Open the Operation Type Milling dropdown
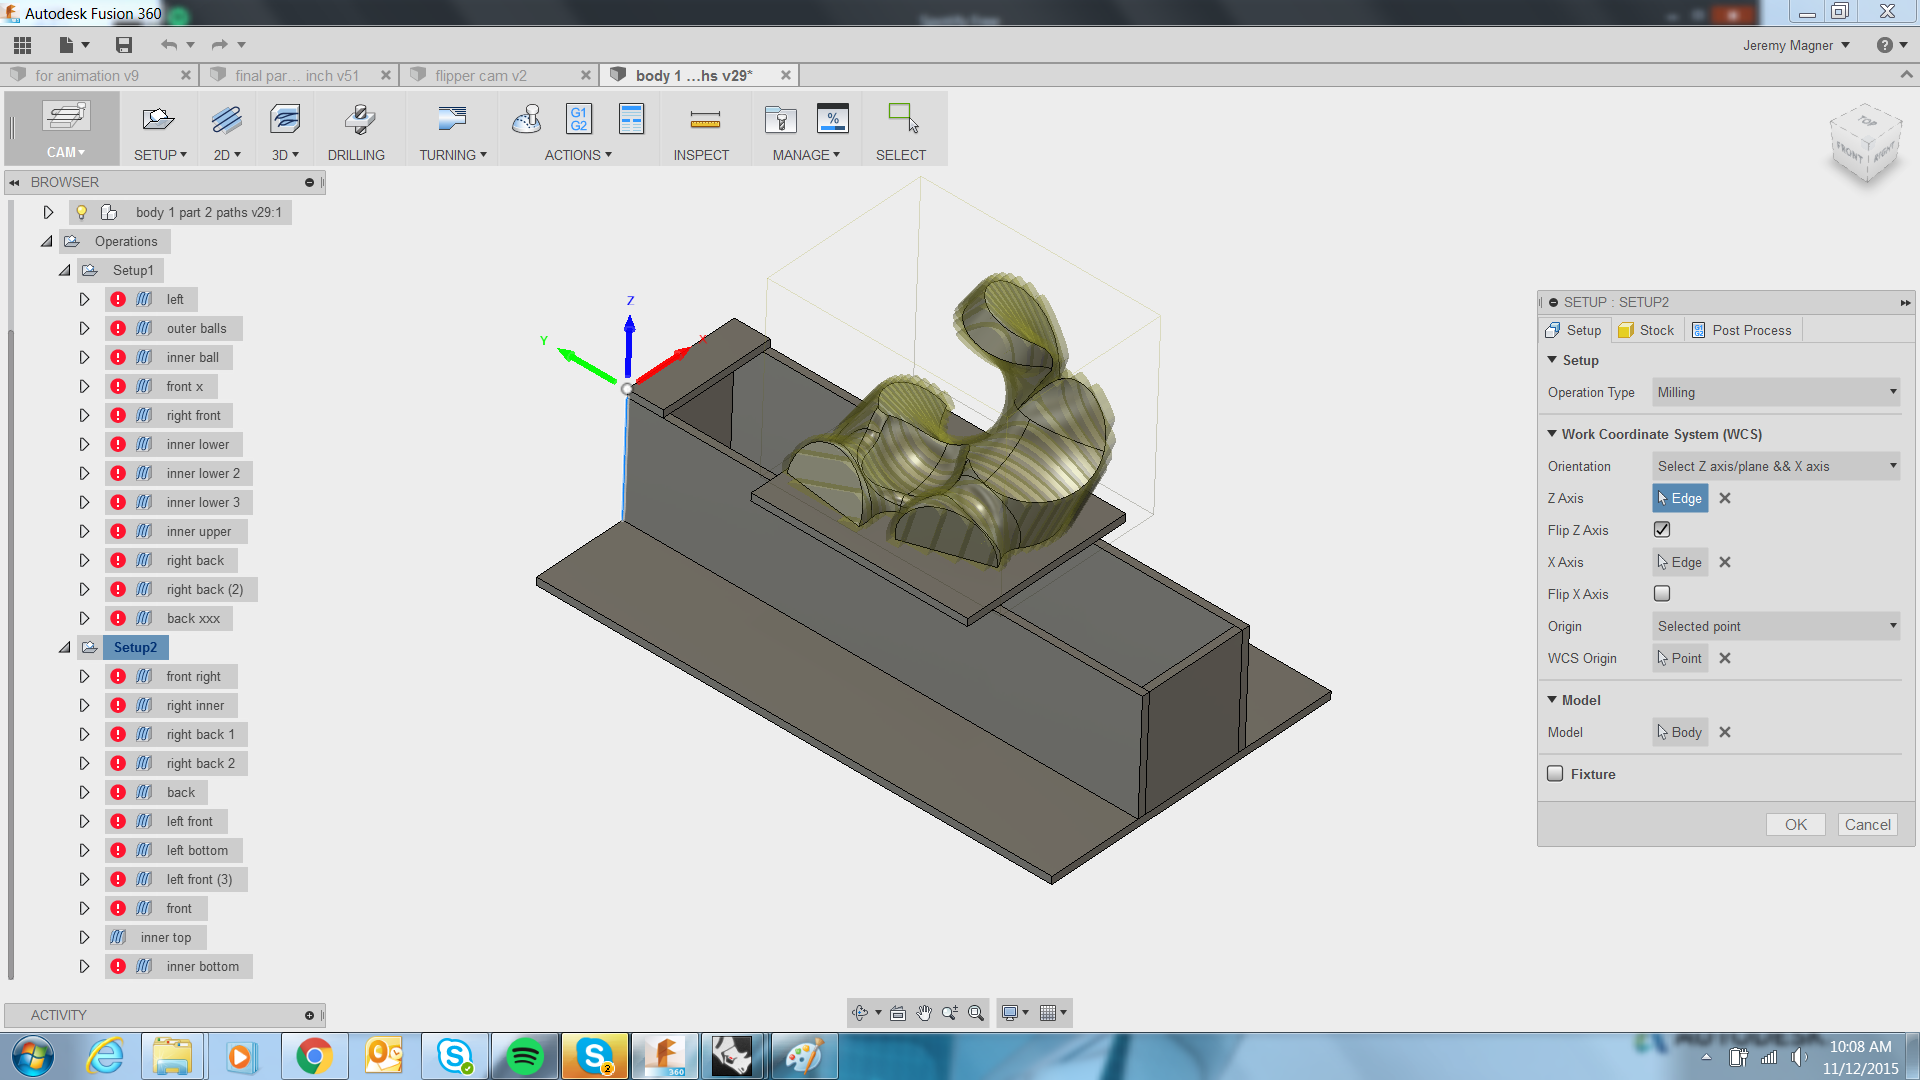 pyautogui.click(x=1776, y=392)
